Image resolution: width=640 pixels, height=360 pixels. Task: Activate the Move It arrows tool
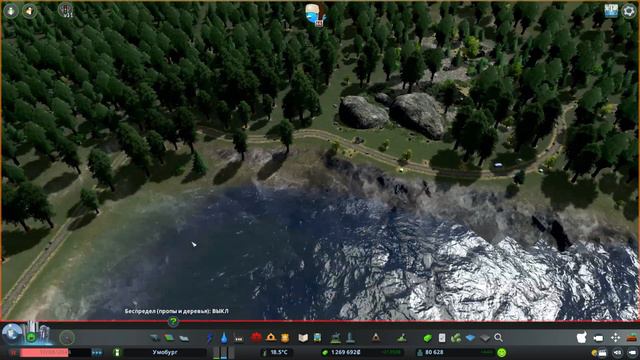coord(615,338)
